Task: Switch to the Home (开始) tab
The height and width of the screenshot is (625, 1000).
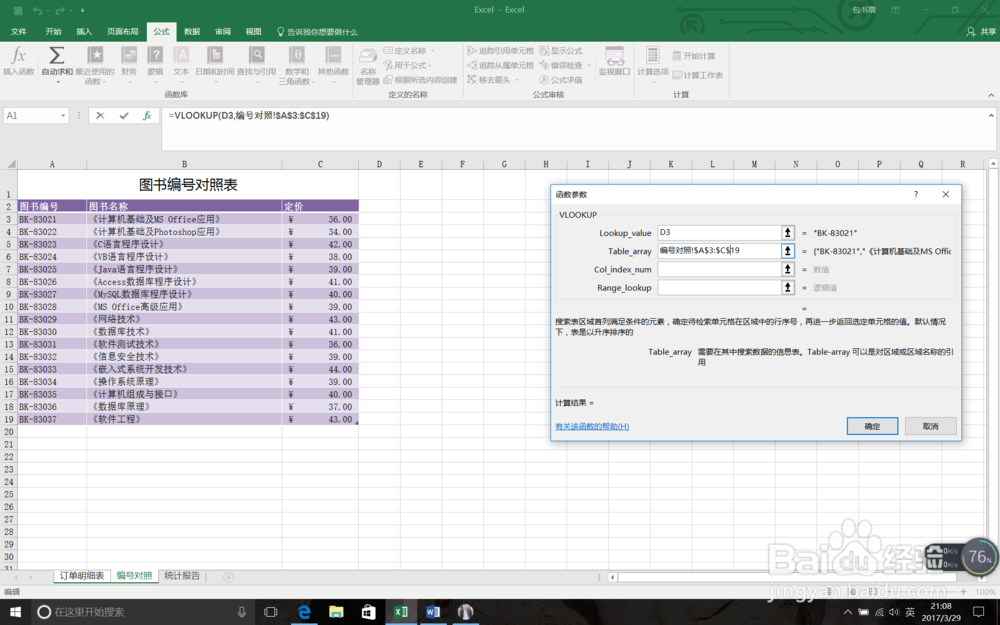Action: click(x=54, y=31)
